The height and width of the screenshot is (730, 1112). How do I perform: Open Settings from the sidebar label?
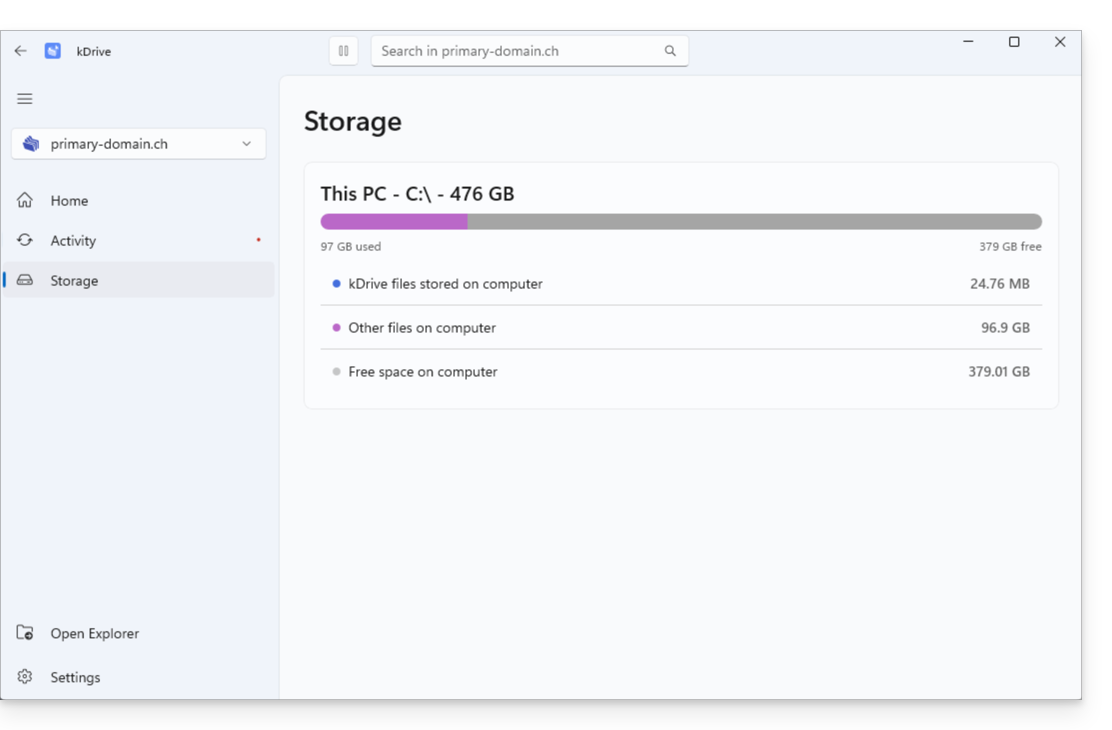tap(75, 678)
